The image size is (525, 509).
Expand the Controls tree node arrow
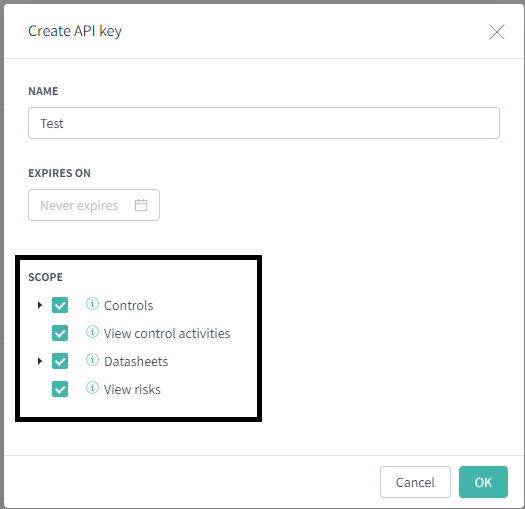pyautogui.click(x=40, y=305)
